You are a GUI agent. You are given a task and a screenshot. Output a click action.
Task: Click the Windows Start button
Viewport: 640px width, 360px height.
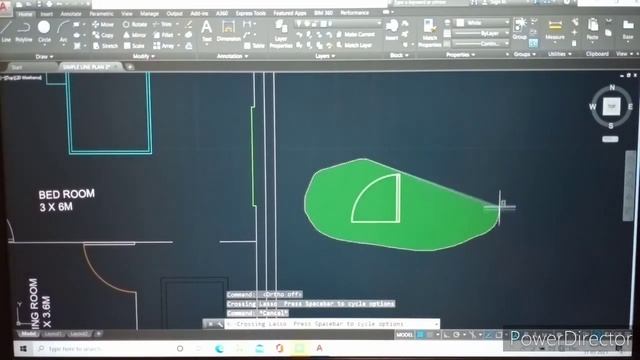[x=23, y=349]
